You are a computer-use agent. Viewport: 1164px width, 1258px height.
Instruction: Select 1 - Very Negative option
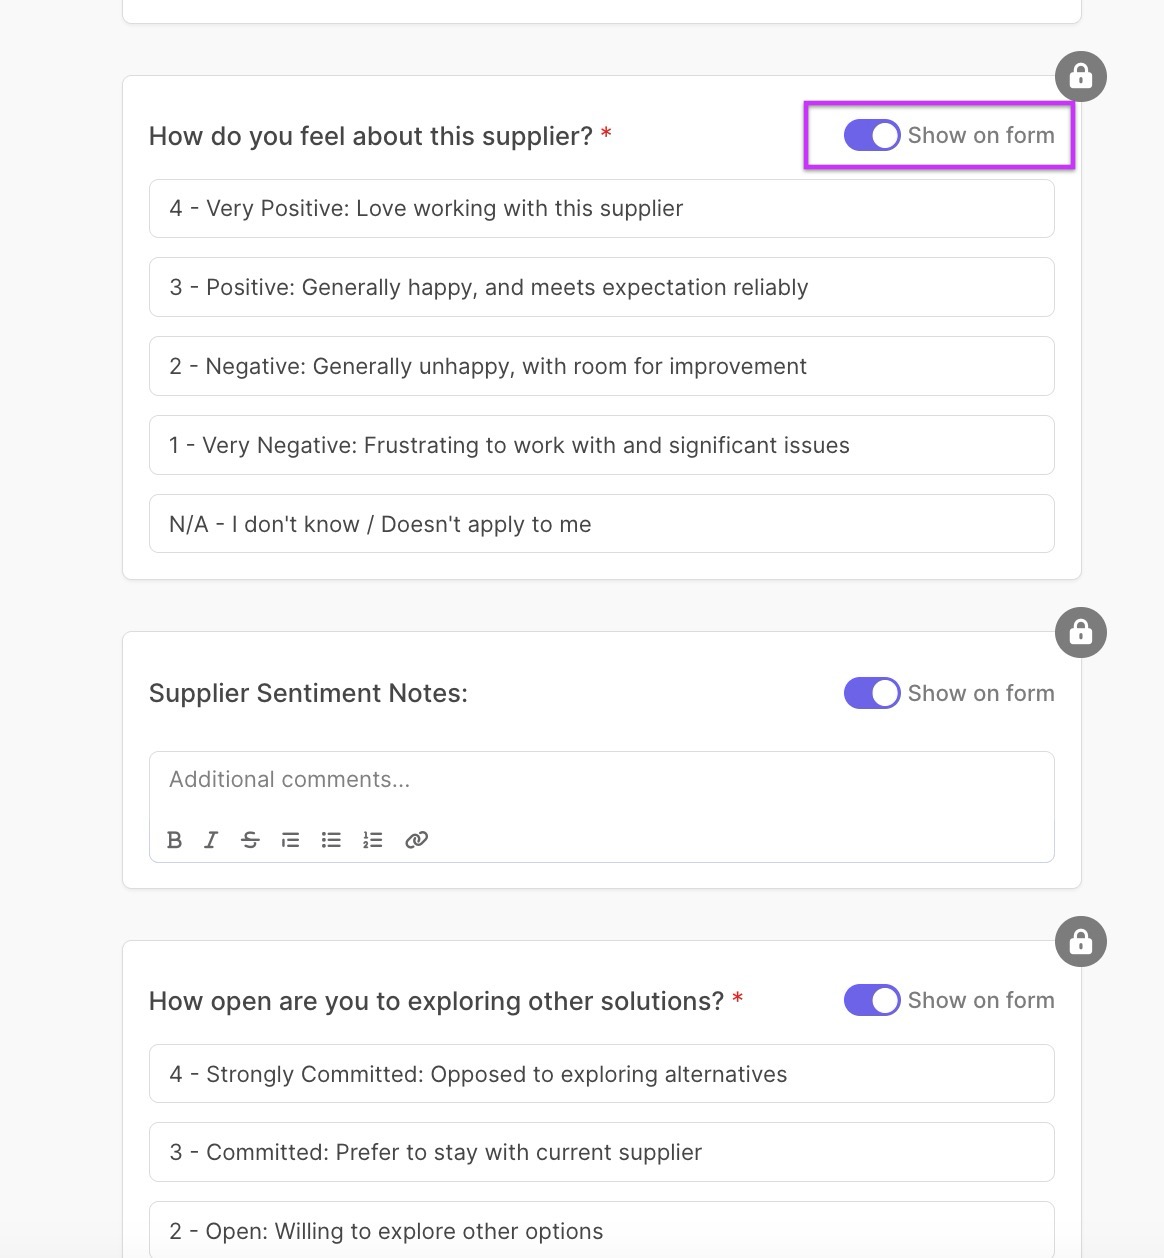[x=601, y=445]
